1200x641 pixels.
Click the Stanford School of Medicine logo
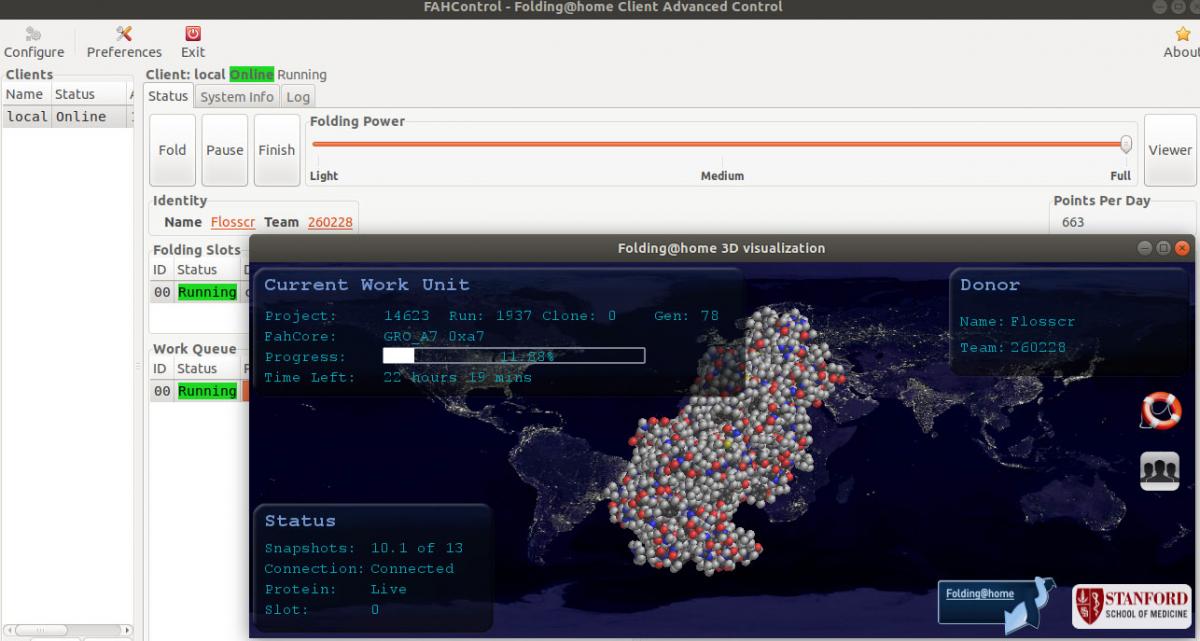1131,605
